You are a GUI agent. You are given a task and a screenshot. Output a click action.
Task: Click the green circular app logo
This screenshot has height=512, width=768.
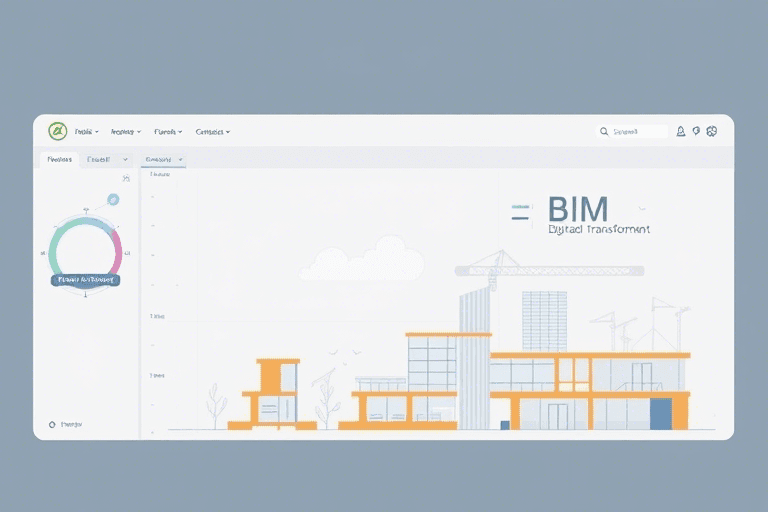[x=57, y=131]
